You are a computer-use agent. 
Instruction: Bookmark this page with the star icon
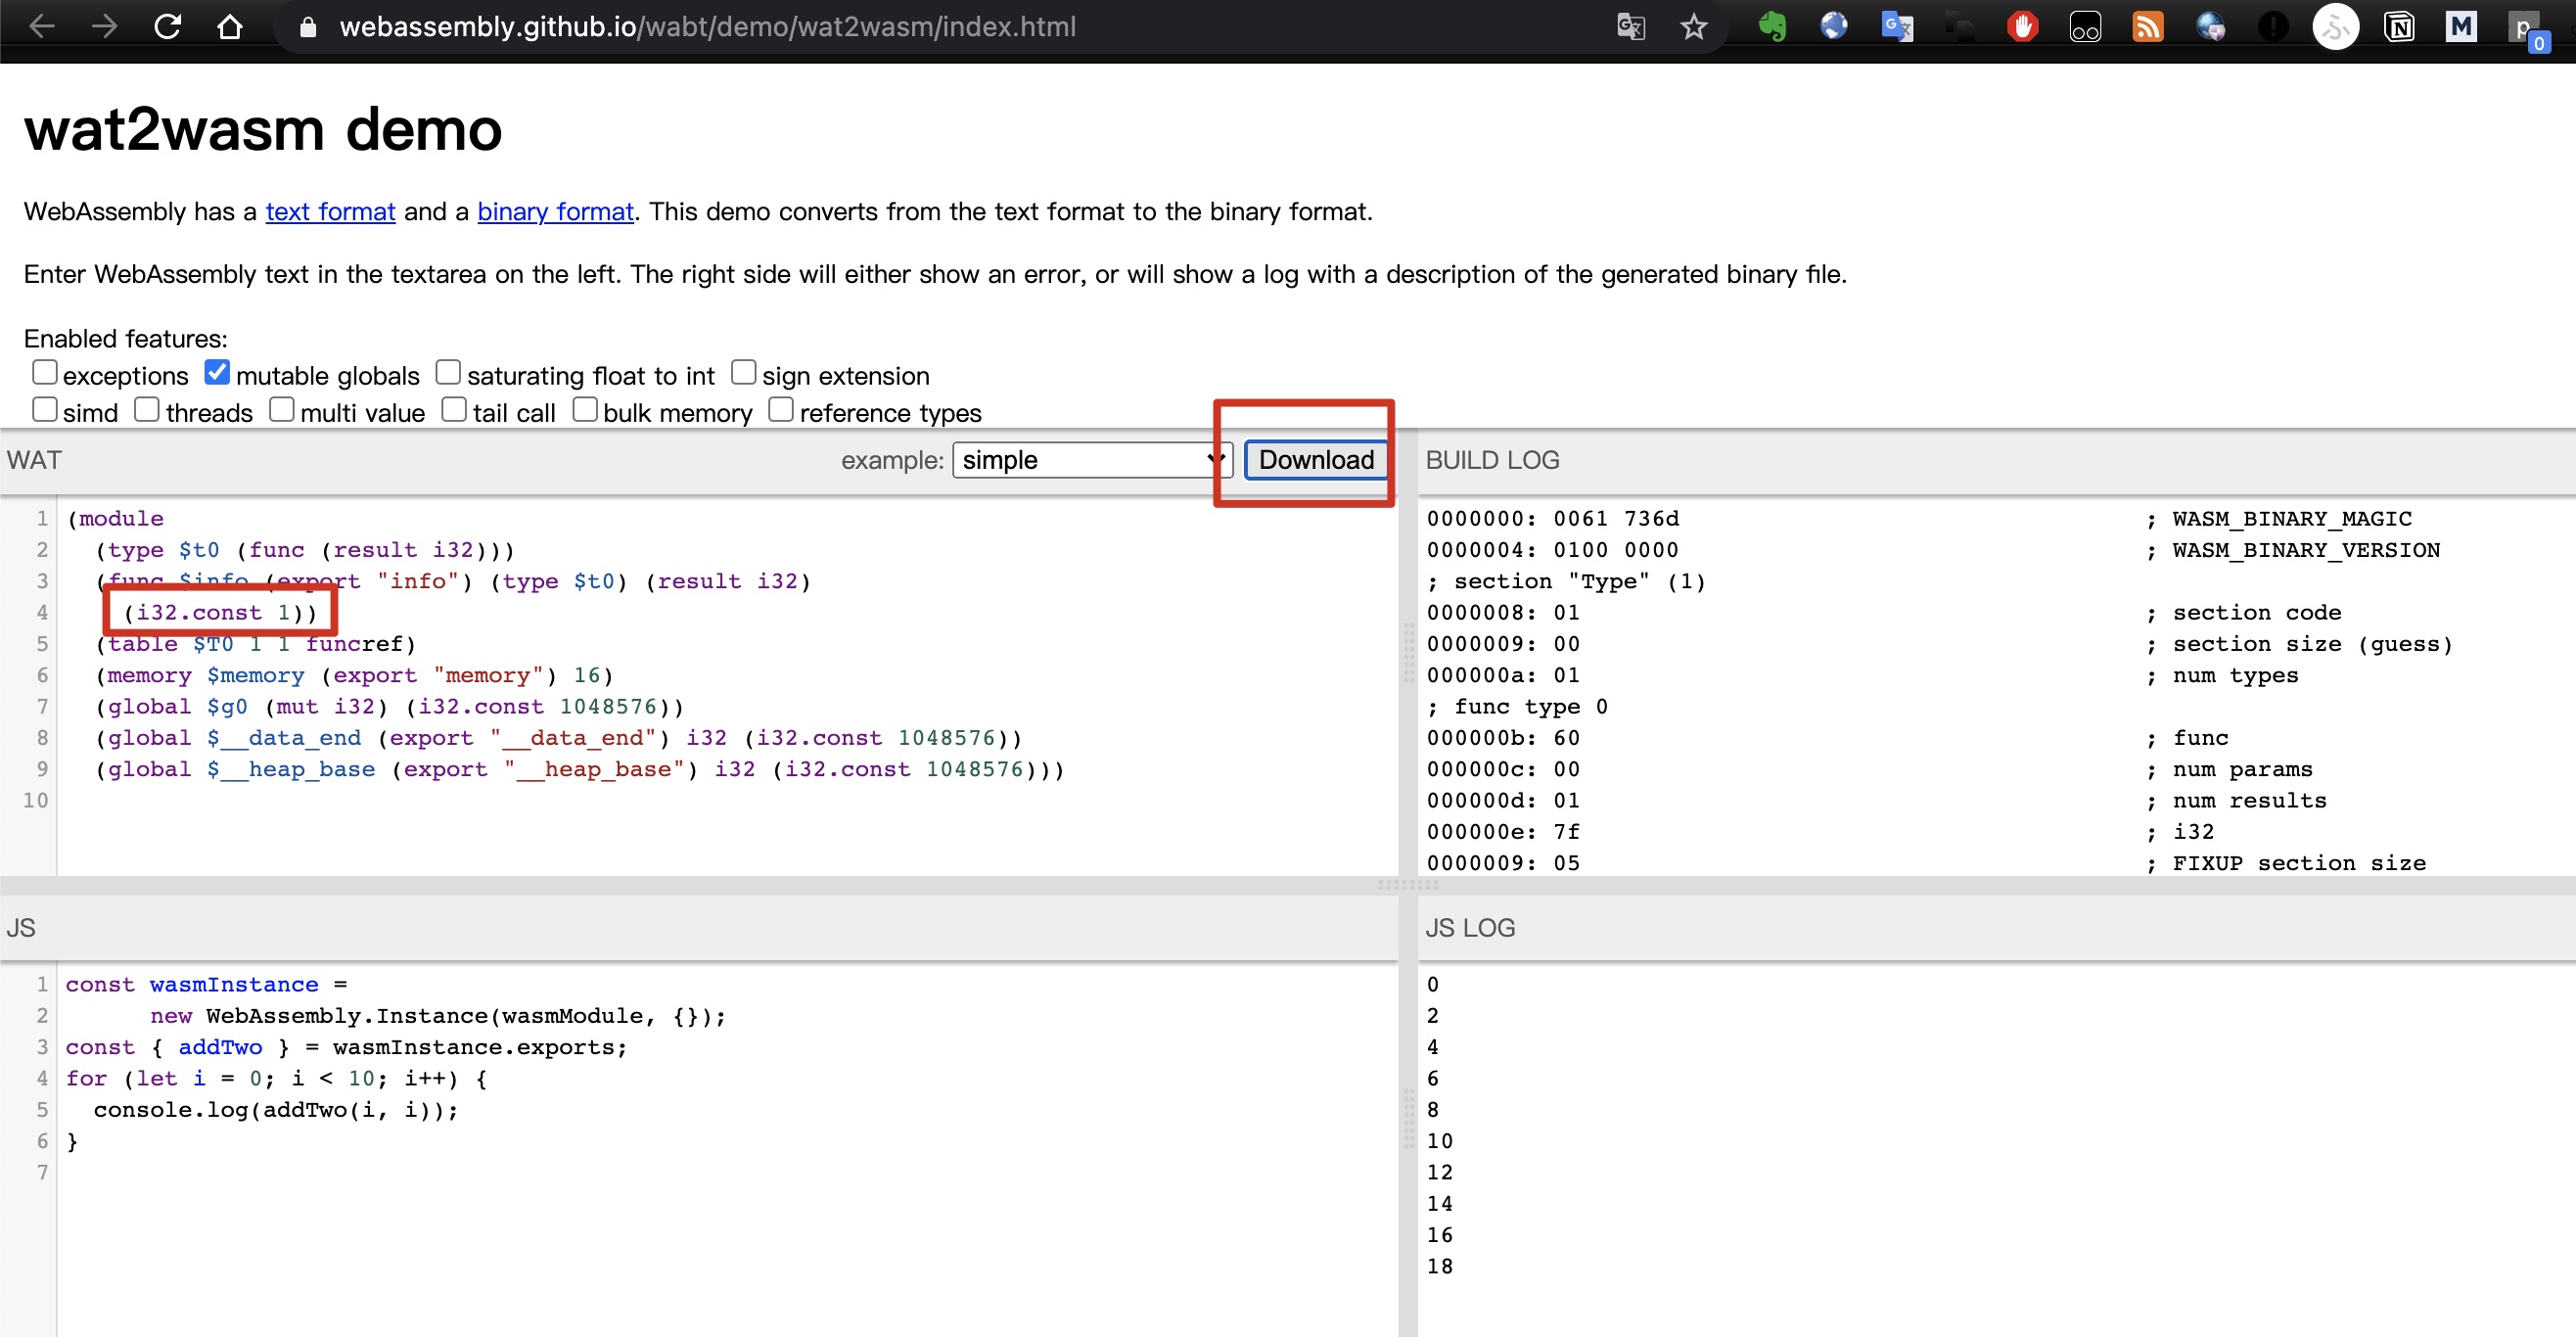pos(1693,27)
